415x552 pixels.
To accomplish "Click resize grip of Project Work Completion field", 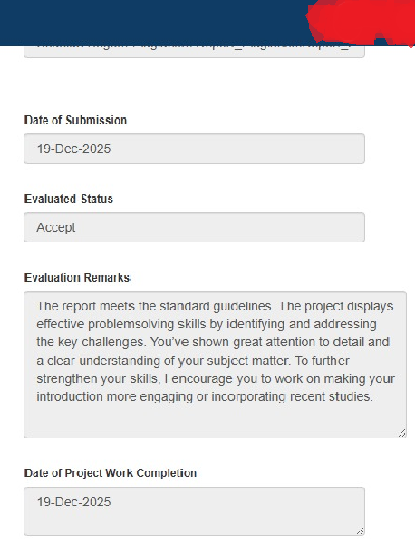I will (360, 531).
